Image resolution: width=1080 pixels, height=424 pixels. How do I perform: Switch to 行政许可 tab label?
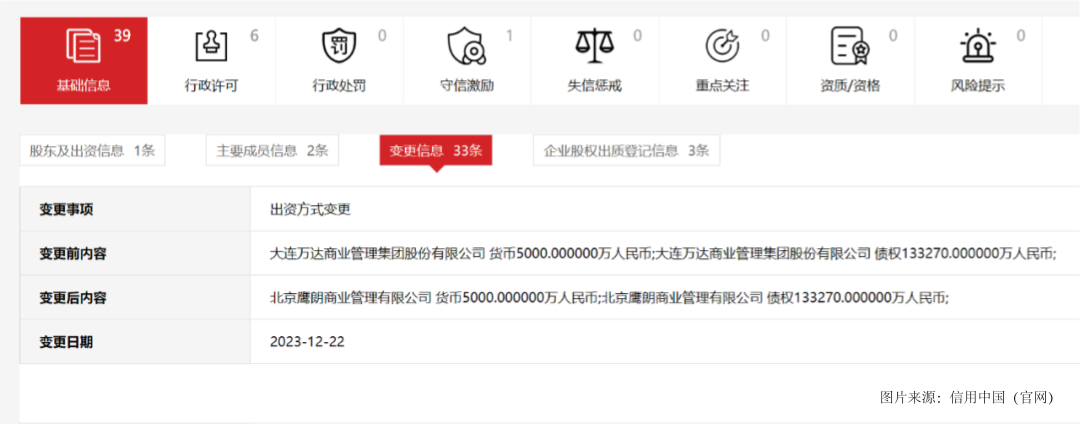[x=211, y=87]
